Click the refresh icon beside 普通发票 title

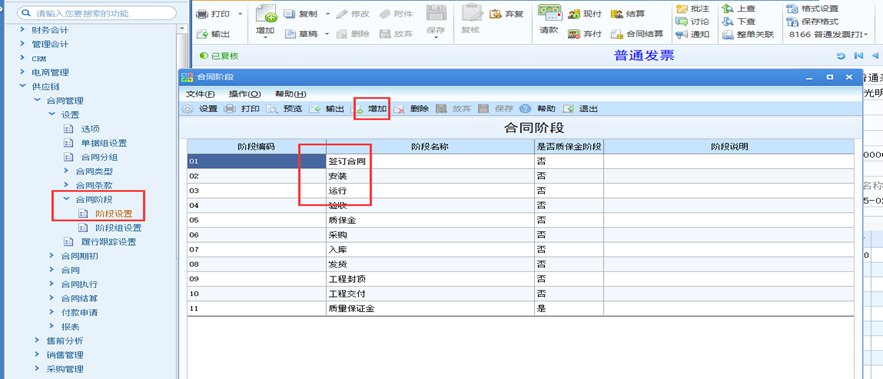(841, 56)
